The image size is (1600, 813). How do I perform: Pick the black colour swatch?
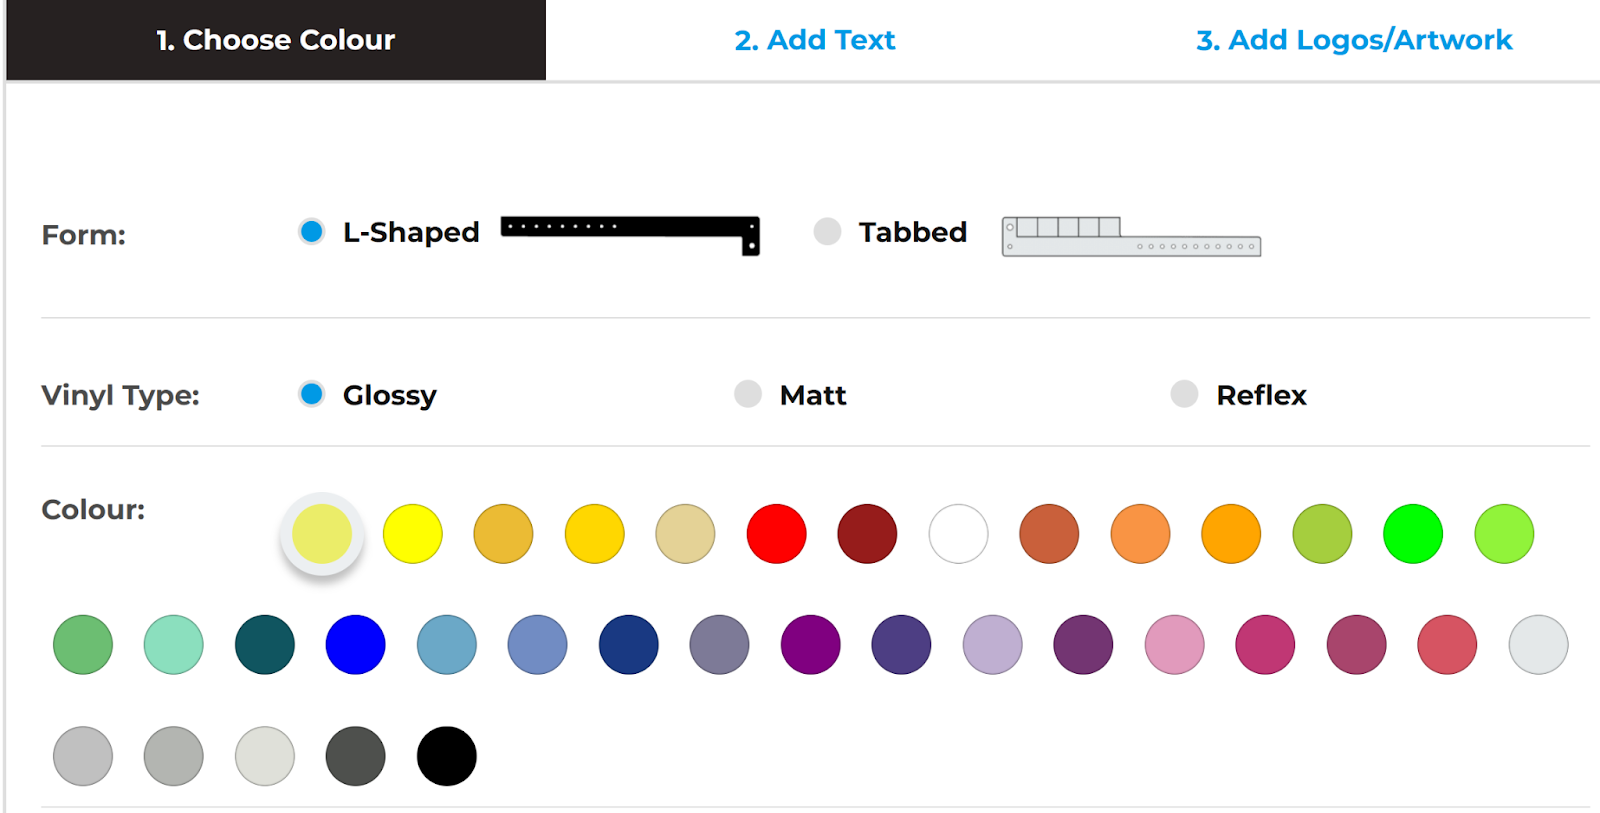tap(446, 756)
